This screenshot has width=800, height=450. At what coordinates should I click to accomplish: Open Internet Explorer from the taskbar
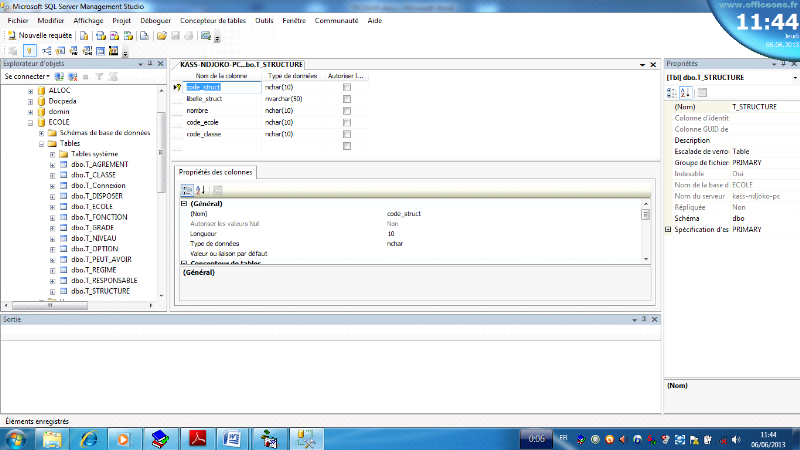point(89,439)
